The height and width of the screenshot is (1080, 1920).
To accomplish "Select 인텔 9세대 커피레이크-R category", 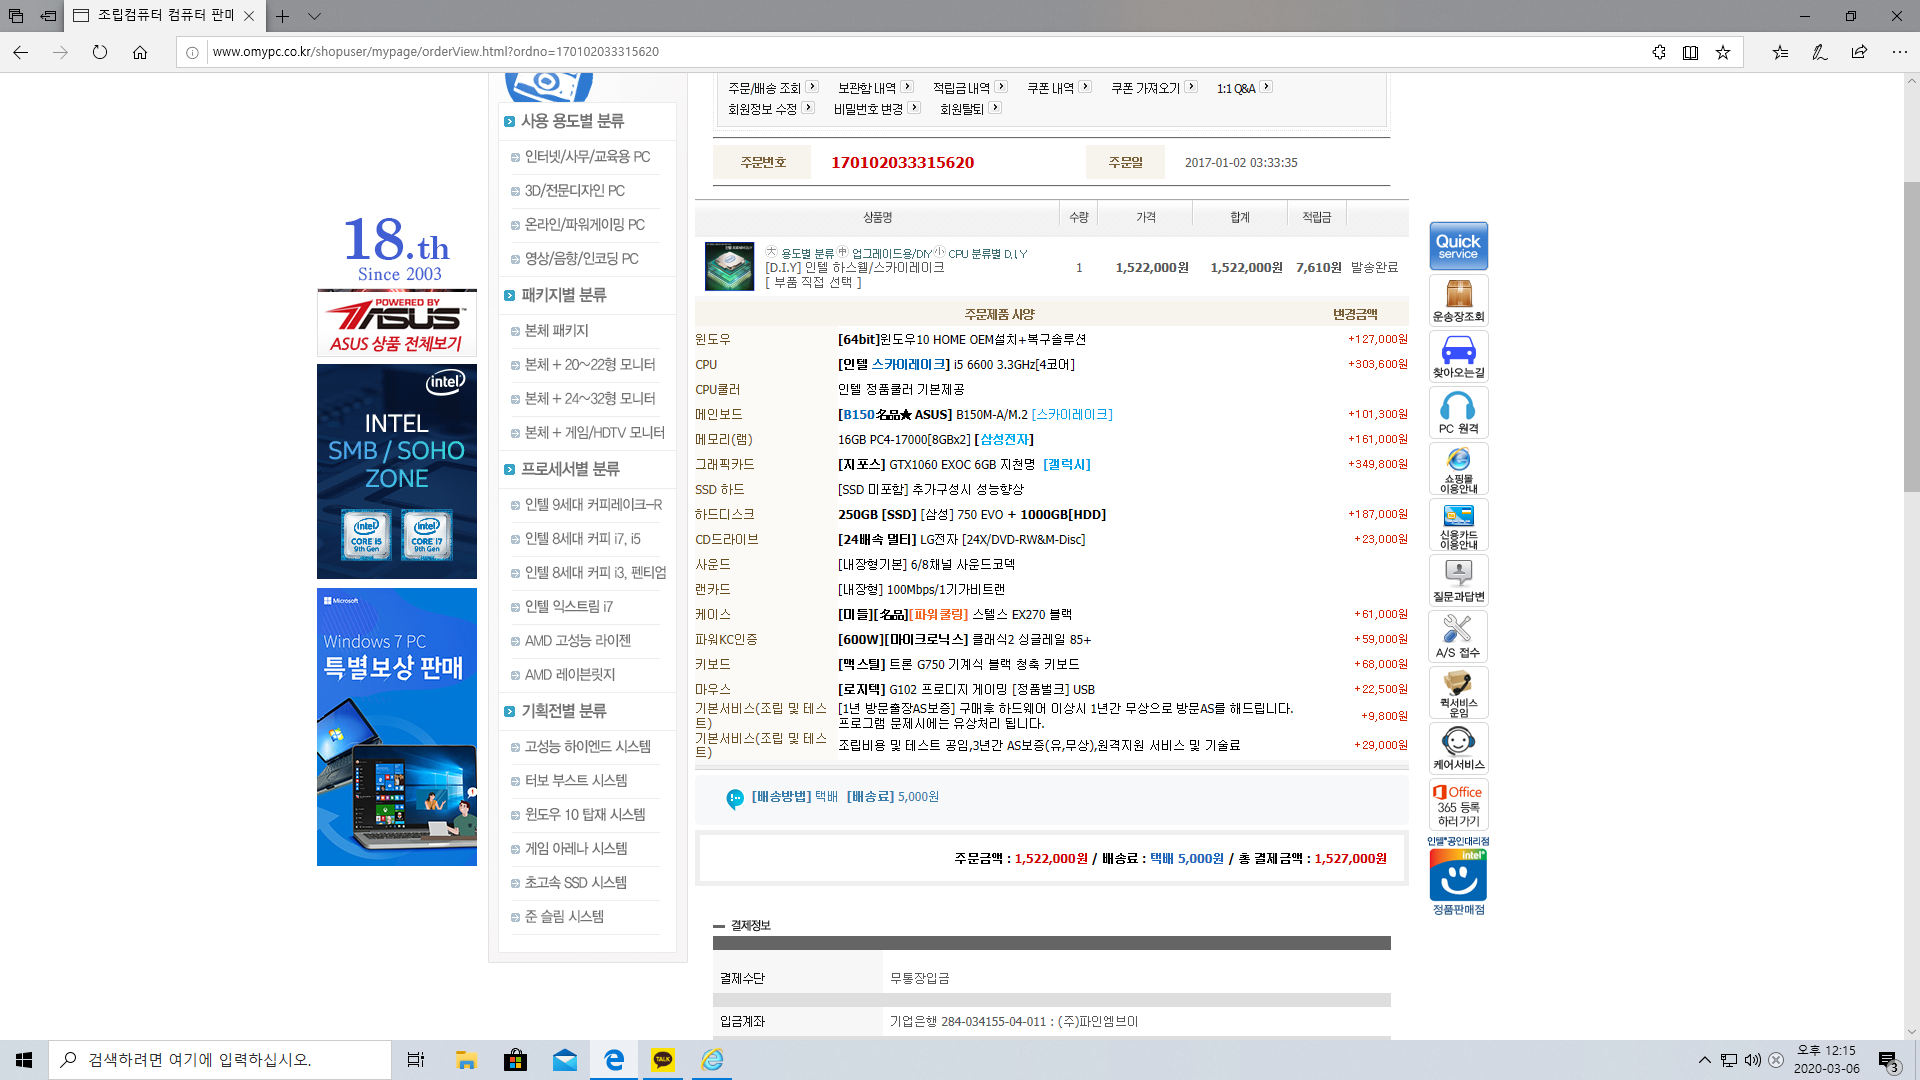I will pos(593,505).
